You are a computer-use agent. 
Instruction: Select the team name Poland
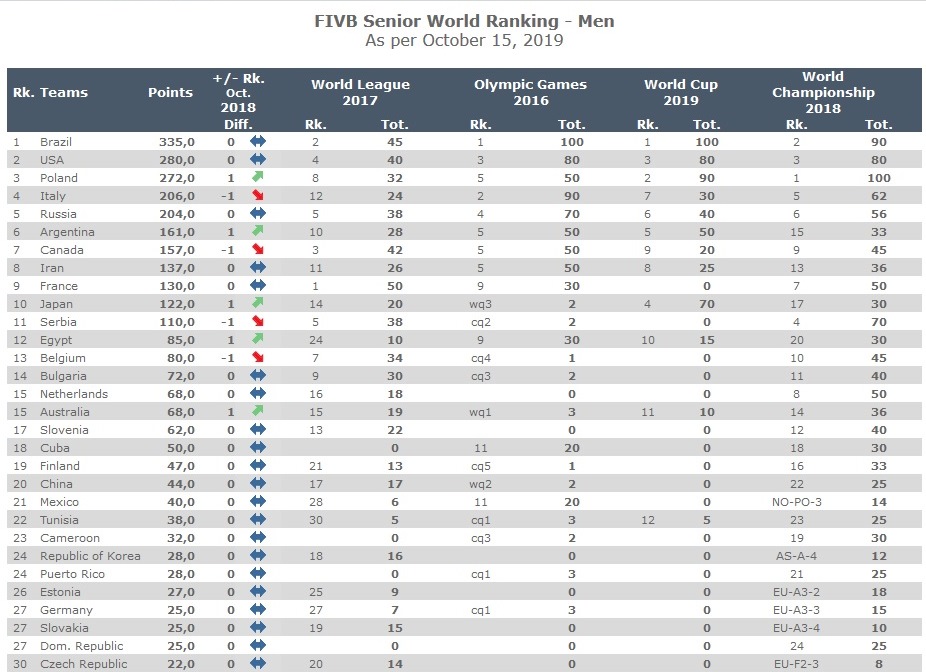point(58,178)
